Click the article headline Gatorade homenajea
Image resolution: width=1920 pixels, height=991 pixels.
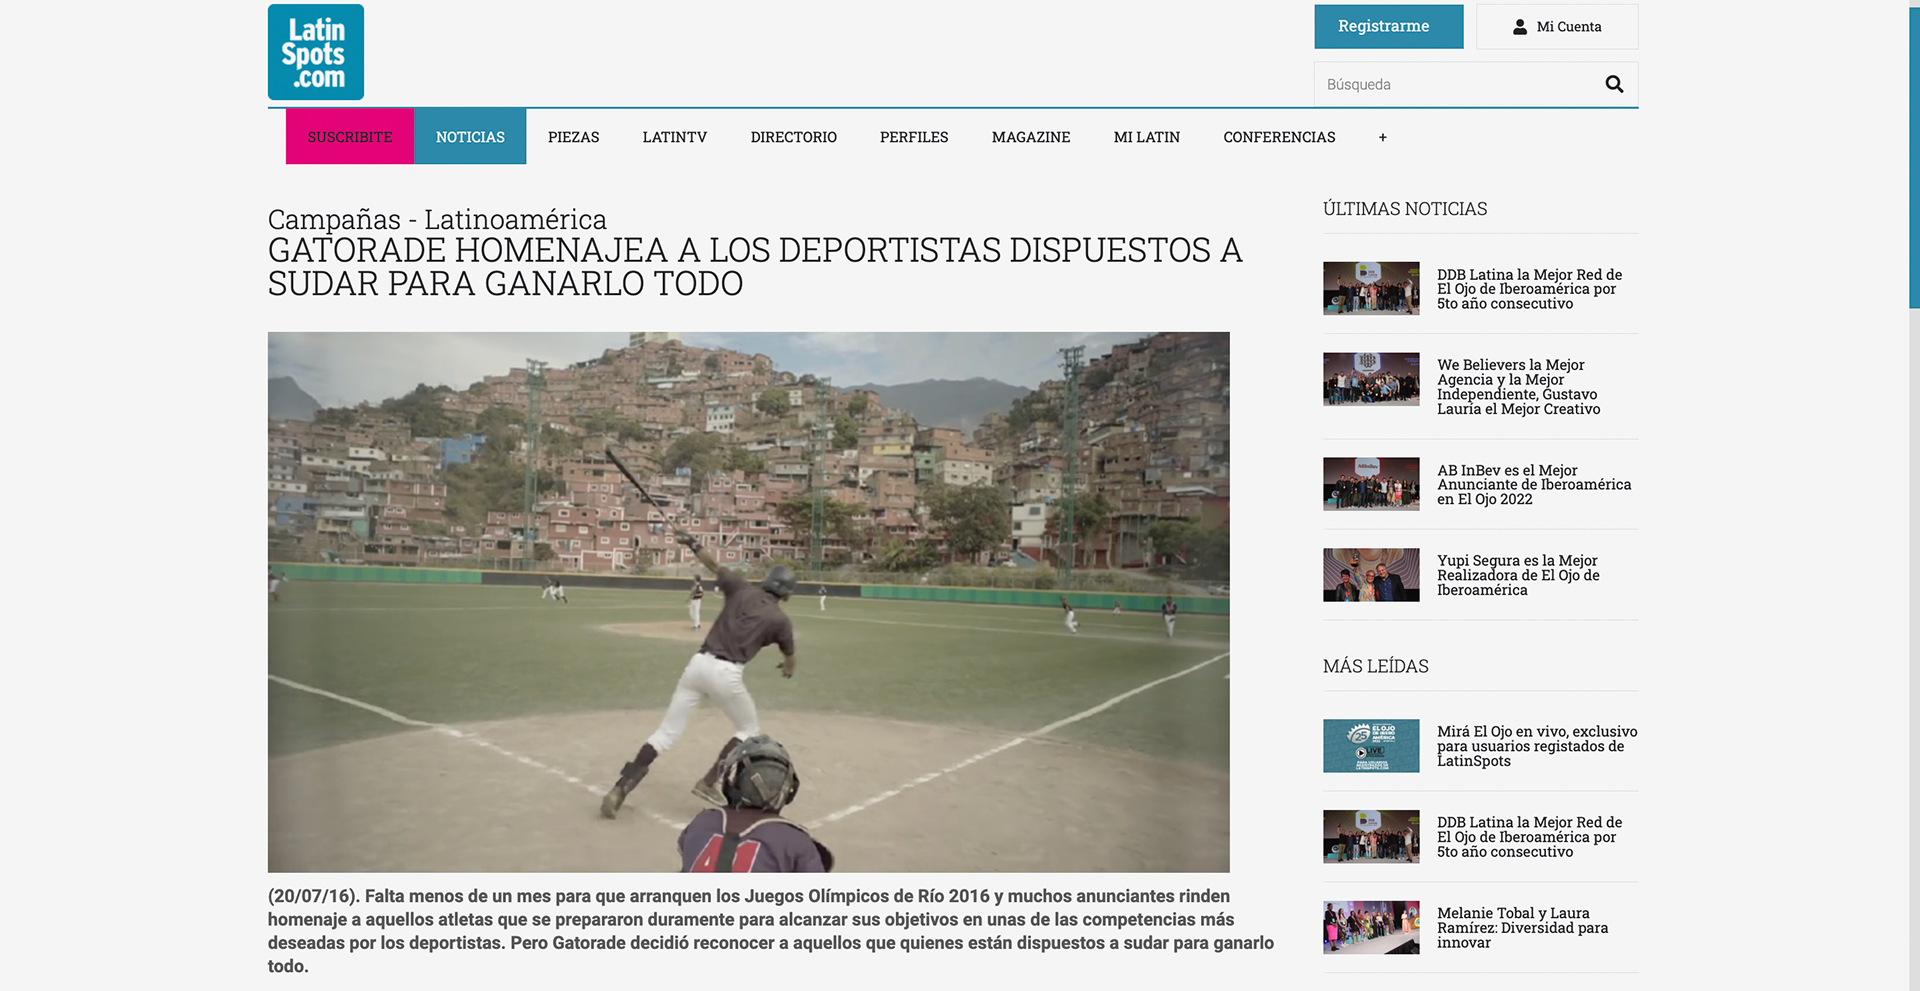pyautogui.click(x=755, y=267)
